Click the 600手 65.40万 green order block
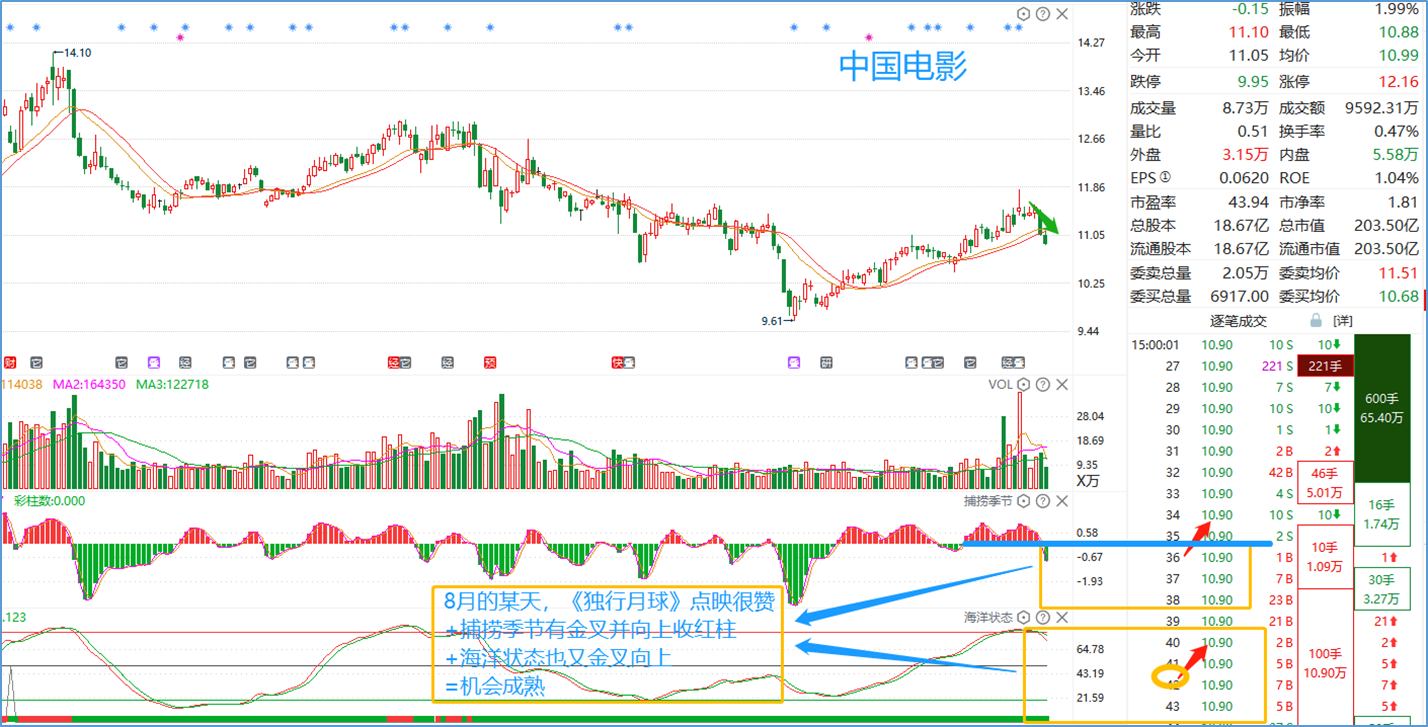 [1390, 408]
